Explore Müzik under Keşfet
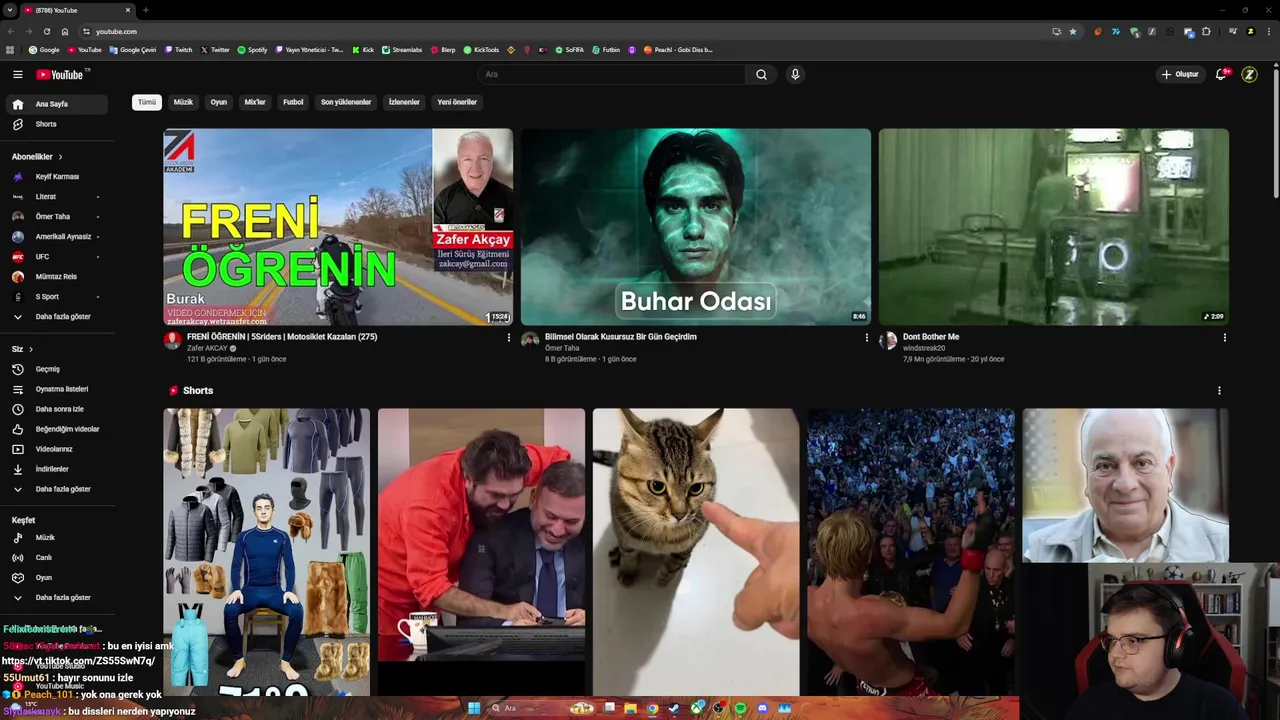1280x720 pixels. [x=56, y=538]
